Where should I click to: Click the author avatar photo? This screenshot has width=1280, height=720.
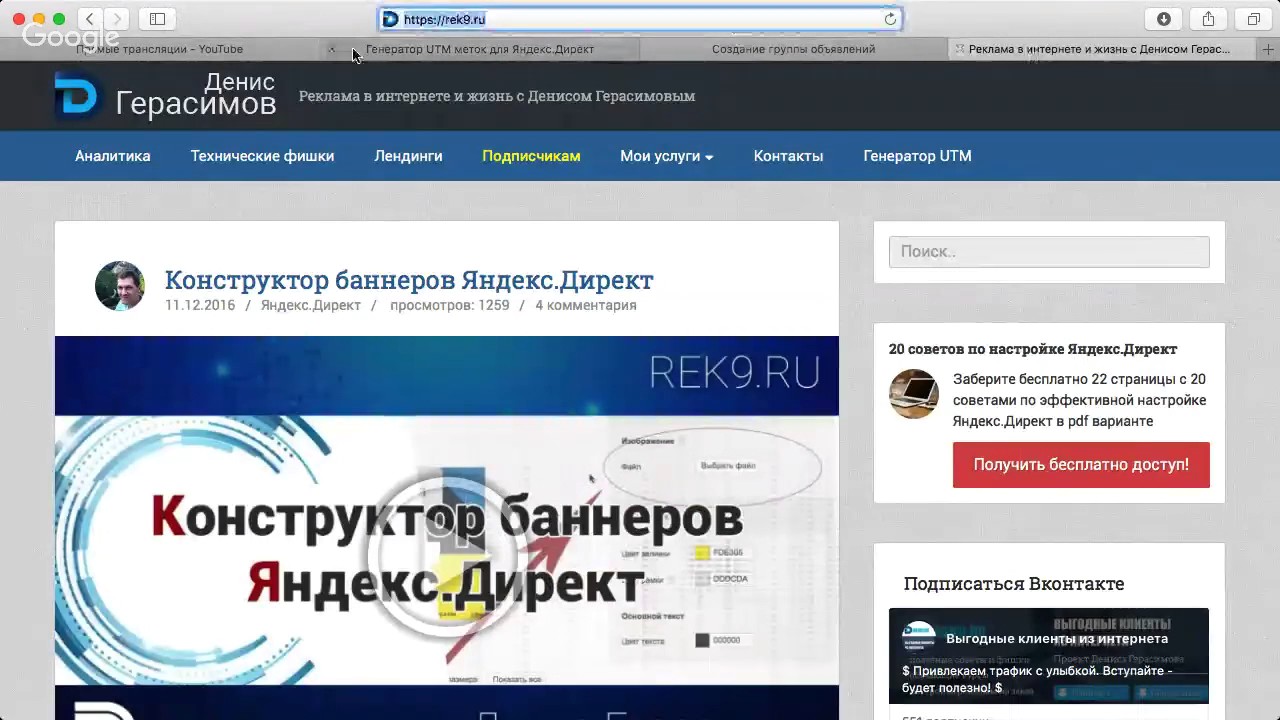(120, 286)
